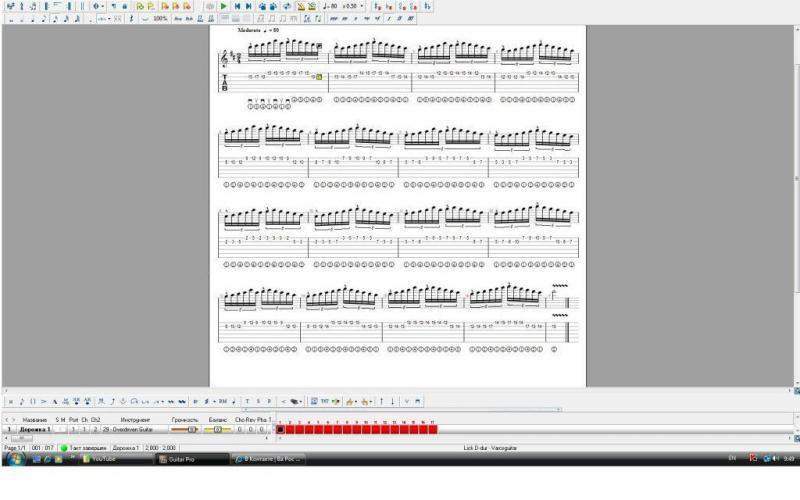Viewport: 800px width, 500px height.
Task: Click the text TXT insert icon
Action: click(x=324, y=402)
